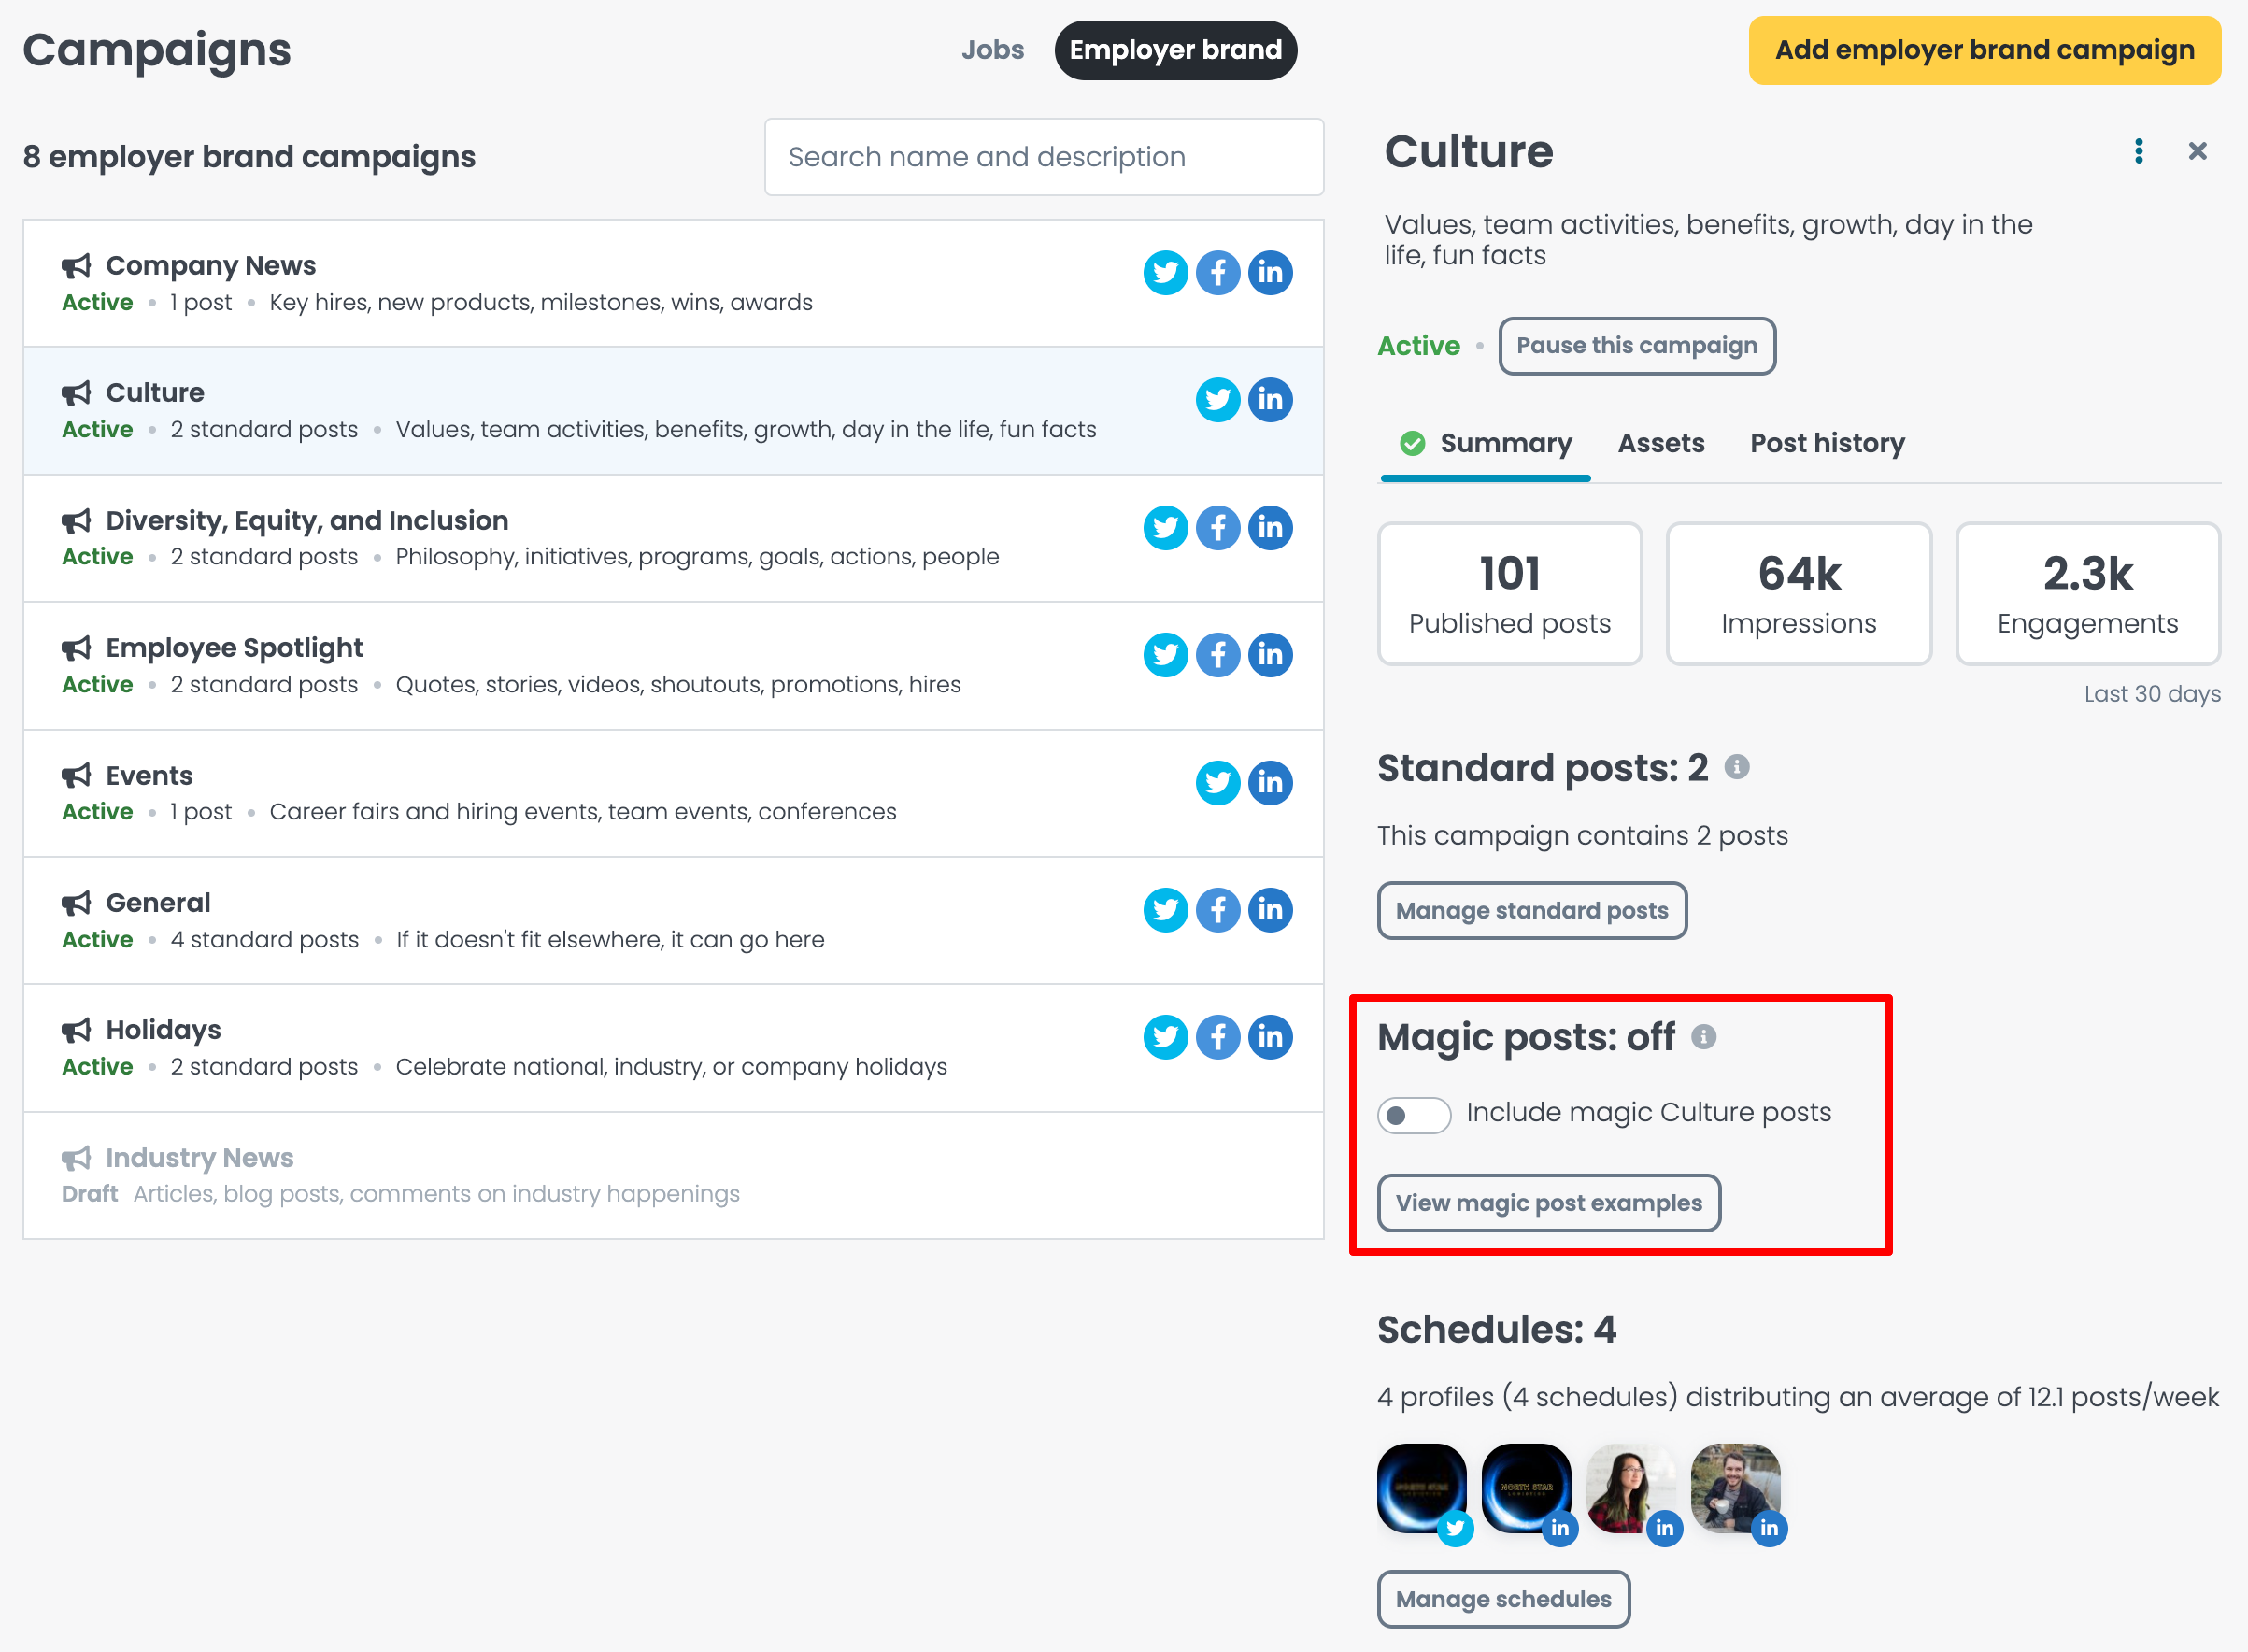Click the info icon next to Standard posts: 2
The height and width of the screenshot is (1652, 2248).
1738,768
